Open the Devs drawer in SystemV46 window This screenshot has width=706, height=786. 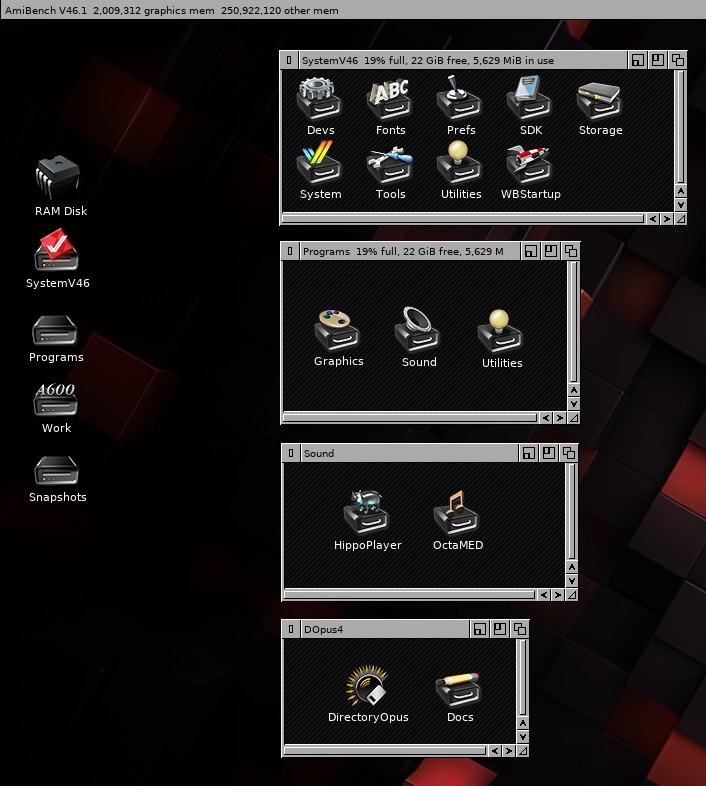click(319, 99)
